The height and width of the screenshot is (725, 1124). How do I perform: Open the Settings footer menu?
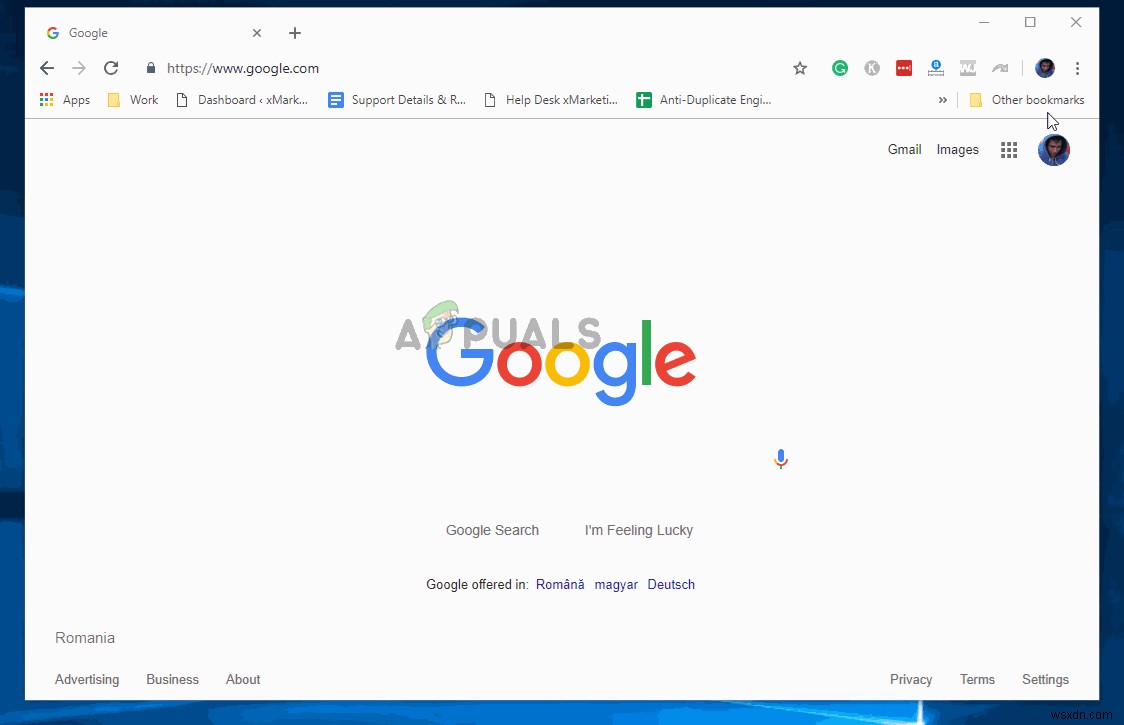click(x=1045, y=679)
